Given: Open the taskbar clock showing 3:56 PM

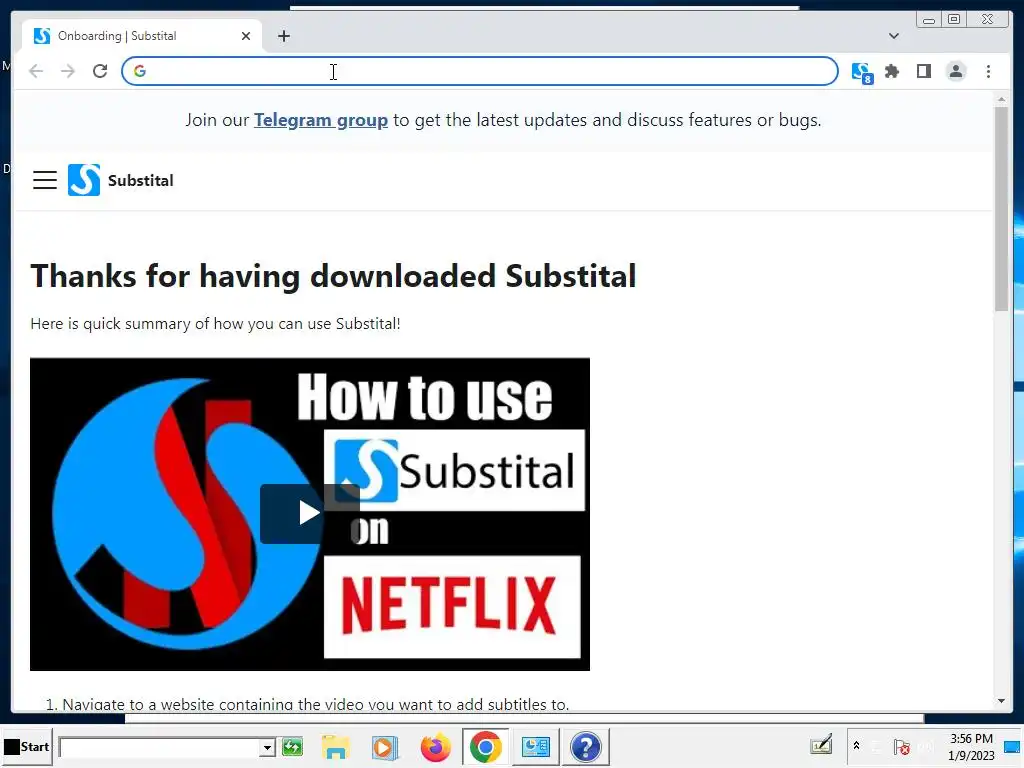Looking at the screenshot, I should pyautogui.click(x=971, y=746).
